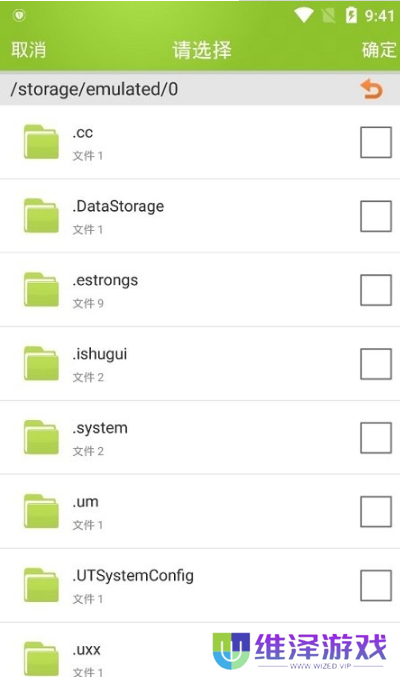Open the .system folder icon
The width and height of the screenshot is (400, 677).
point(41,437)
